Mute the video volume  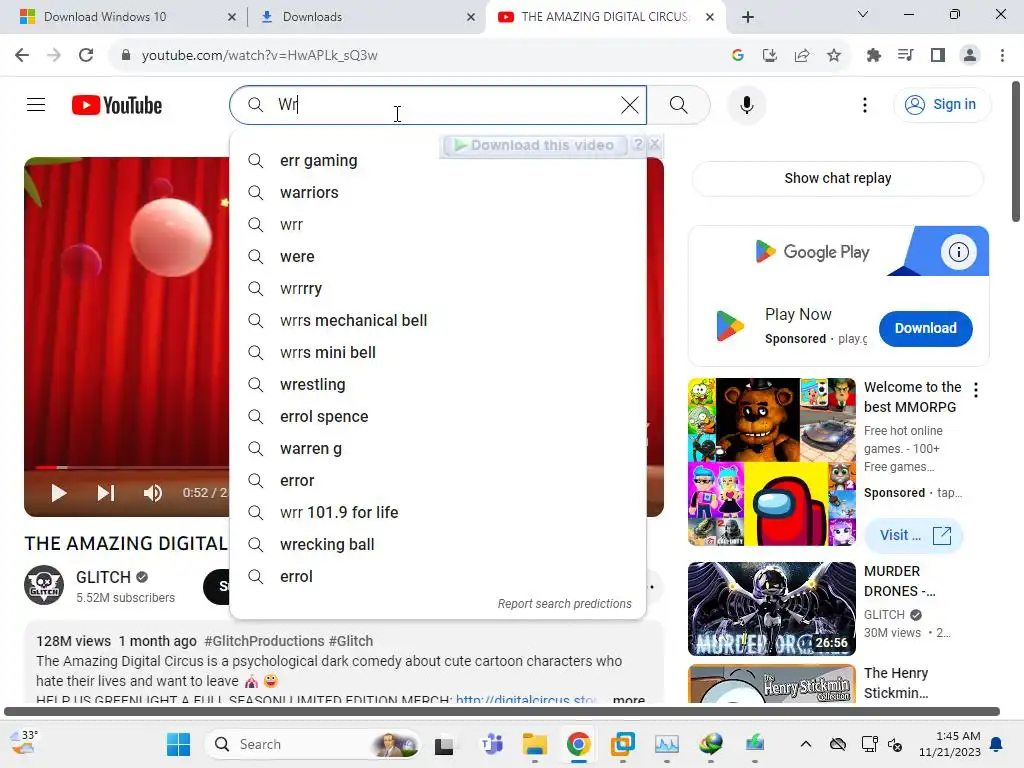[x=152, y=493]
